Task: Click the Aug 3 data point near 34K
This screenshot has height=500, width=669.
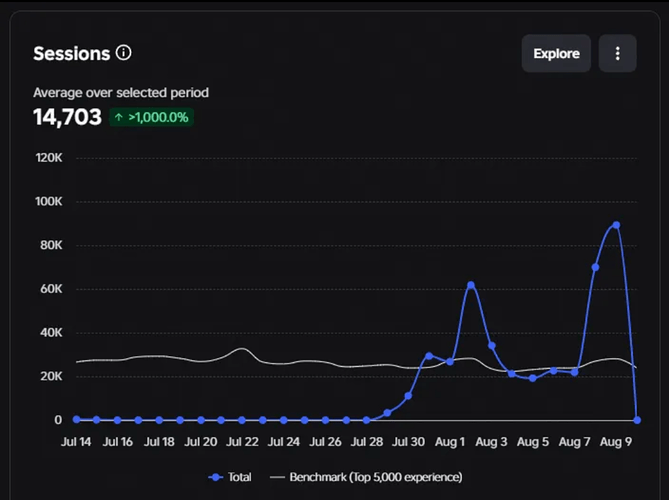Action: click(x=492, y=346)
